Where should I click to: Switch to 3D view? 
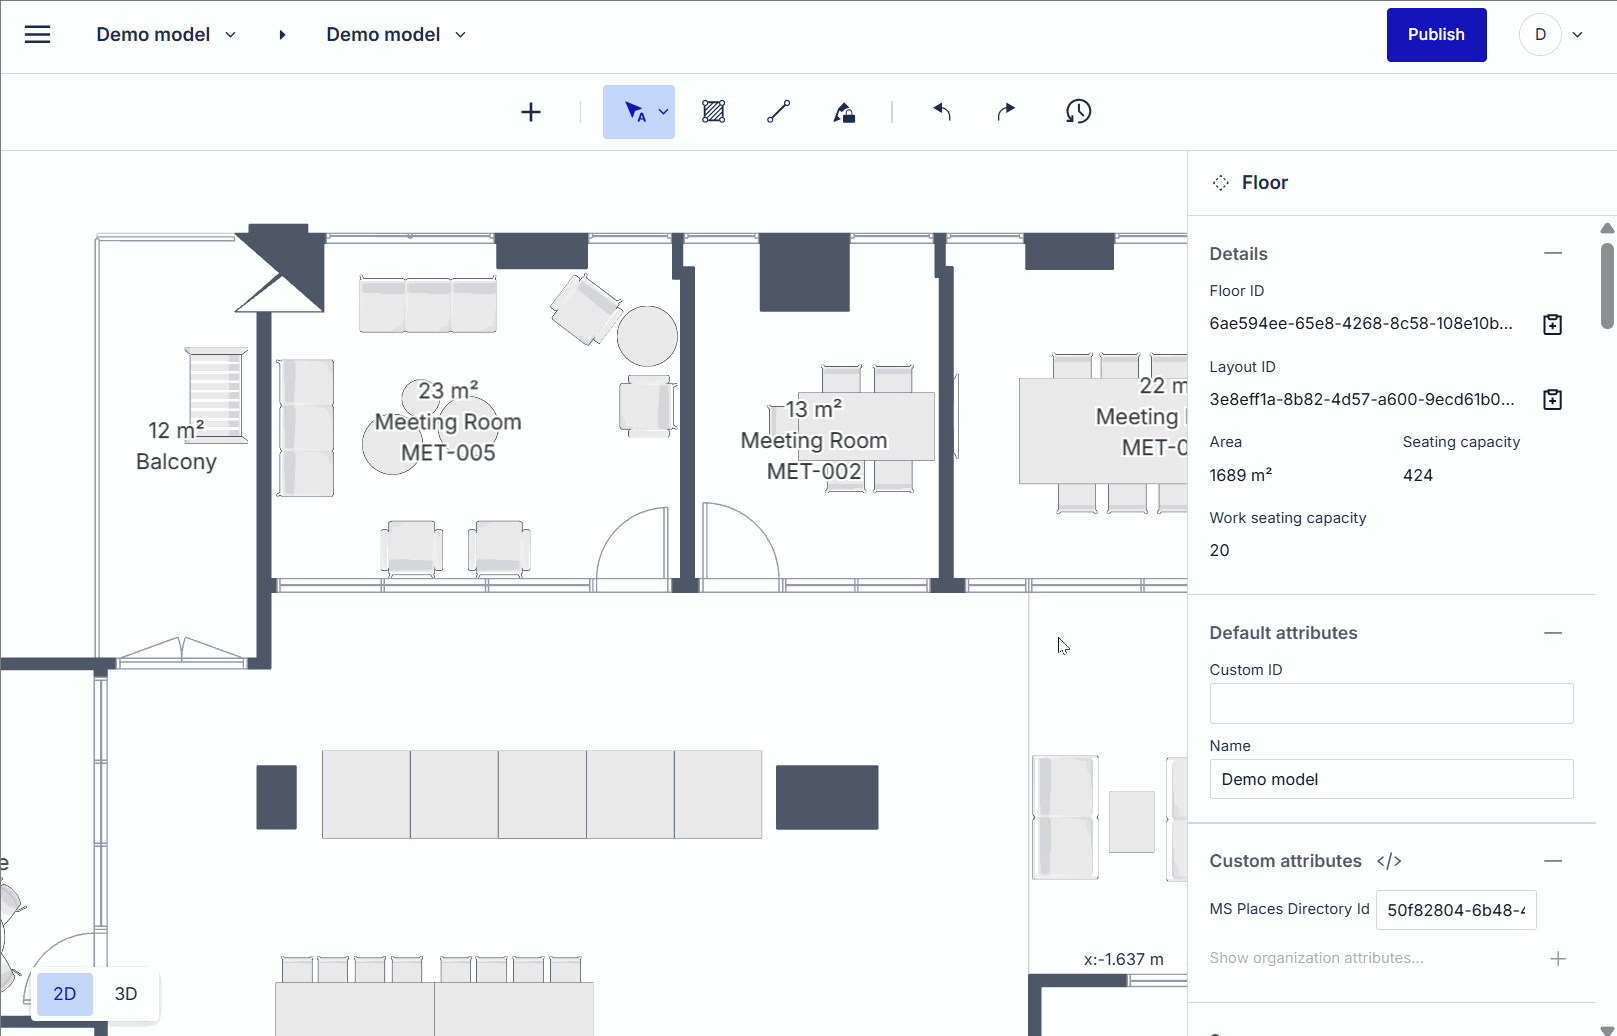point(126,994)
